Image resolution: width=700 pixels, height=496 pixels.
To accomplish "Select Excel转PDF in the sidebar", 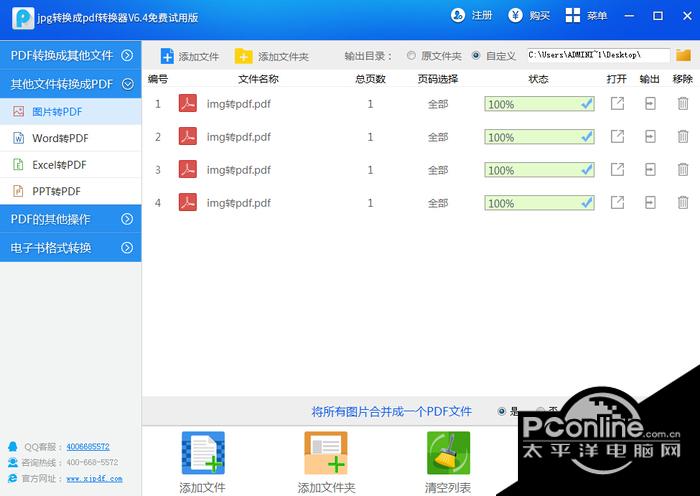I will (x=71, y=165).
